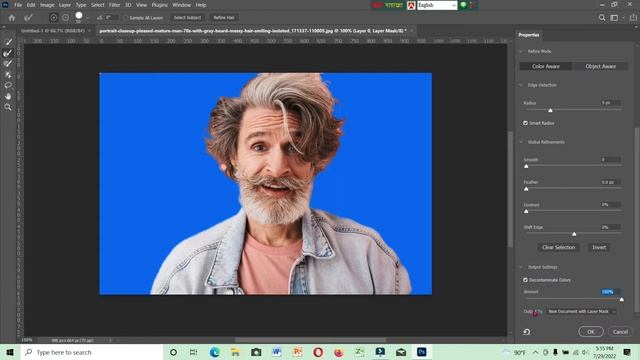Open the Output To dropdown
The image size is (640, 360).
click(581, 311)
